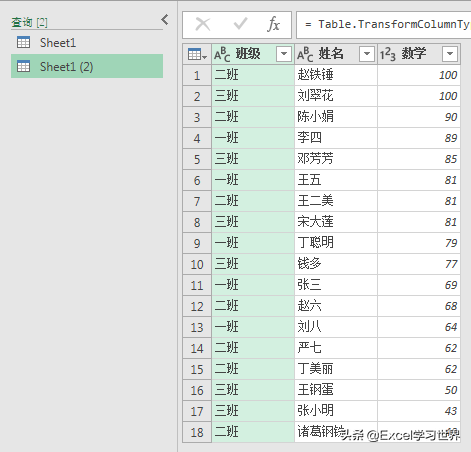Viewport: 471px width, 452px height.
Task: Select the 班级 column header
Action: pyautogui.click(x=253, y=54)
